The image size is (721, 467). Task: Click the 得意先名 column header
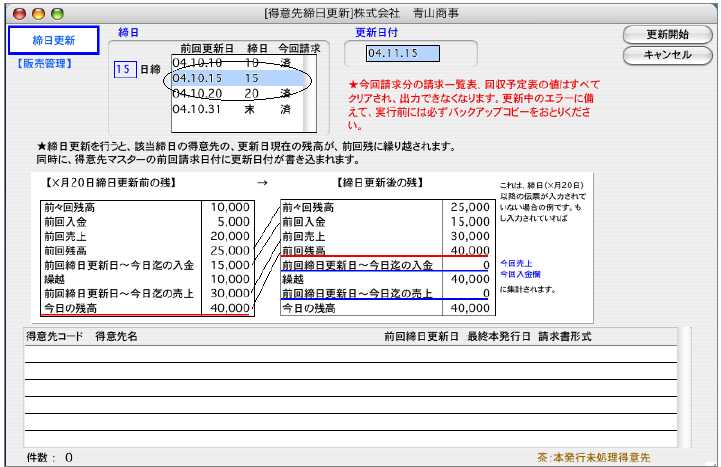116,336
